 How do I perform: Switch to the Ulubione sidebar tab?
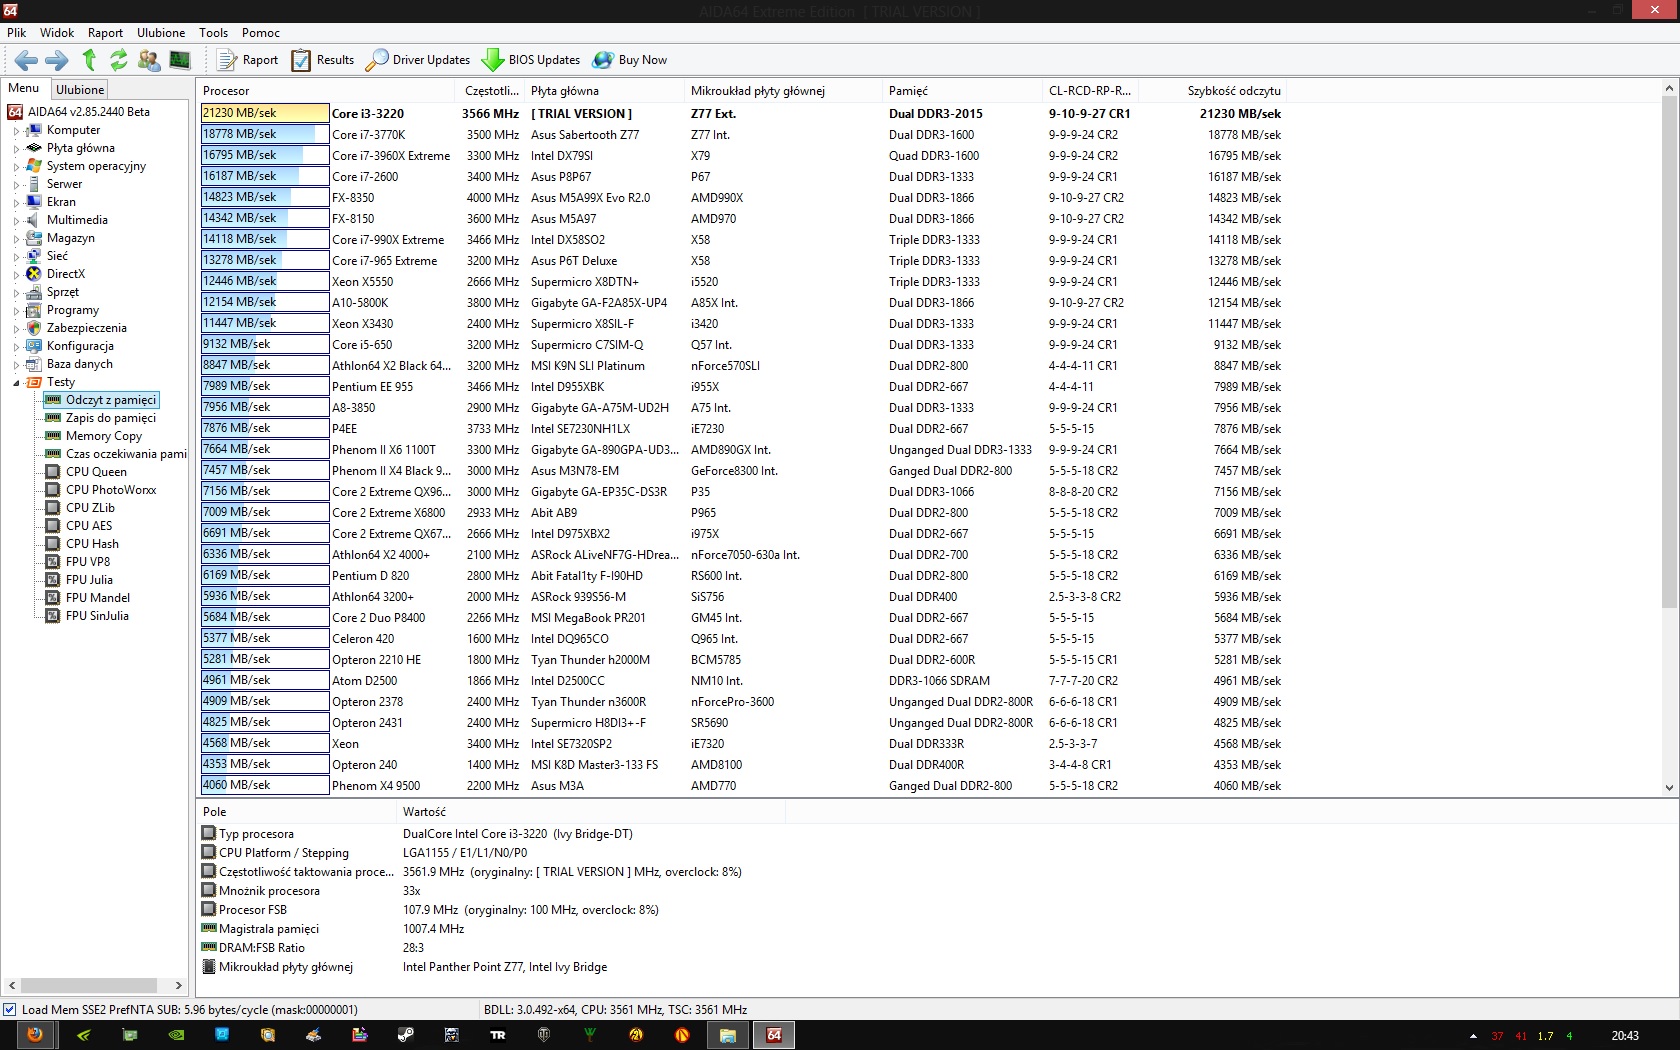click(80, 90)
